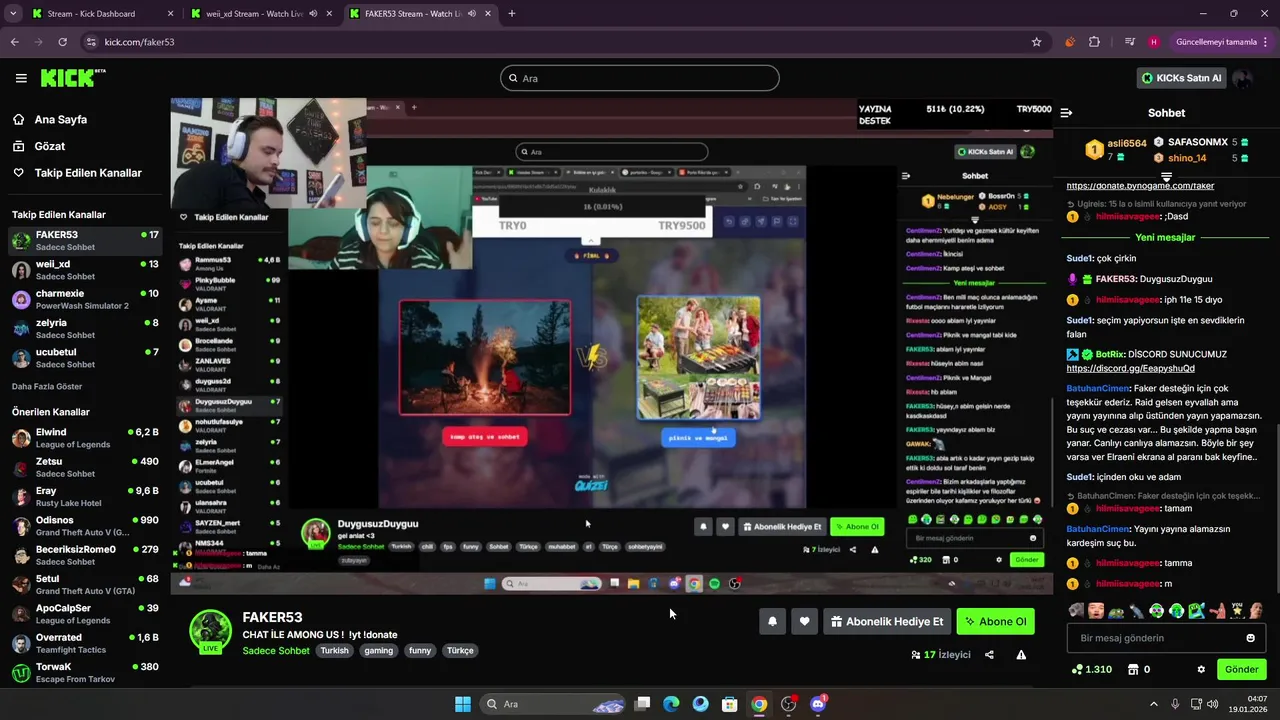Follow FAKER53 with heart button

click(x=804, y=621)
